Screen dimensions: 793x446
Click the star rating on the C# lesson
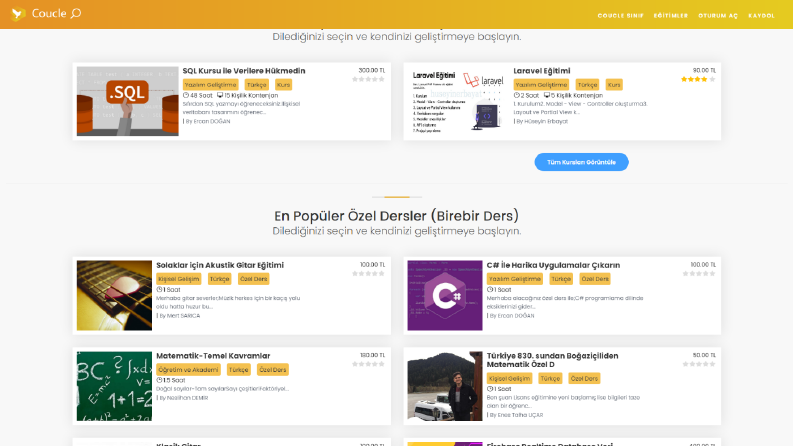(699, 274)
